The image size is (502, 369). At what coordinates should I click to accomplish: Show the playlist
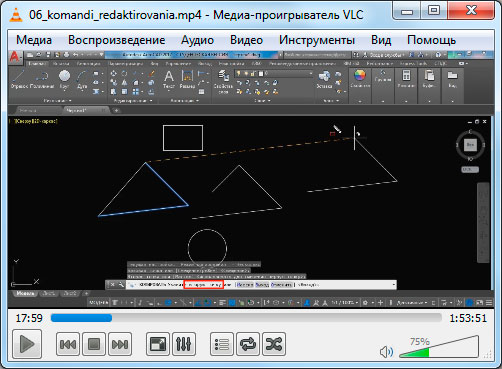click(x=222, y=344)
